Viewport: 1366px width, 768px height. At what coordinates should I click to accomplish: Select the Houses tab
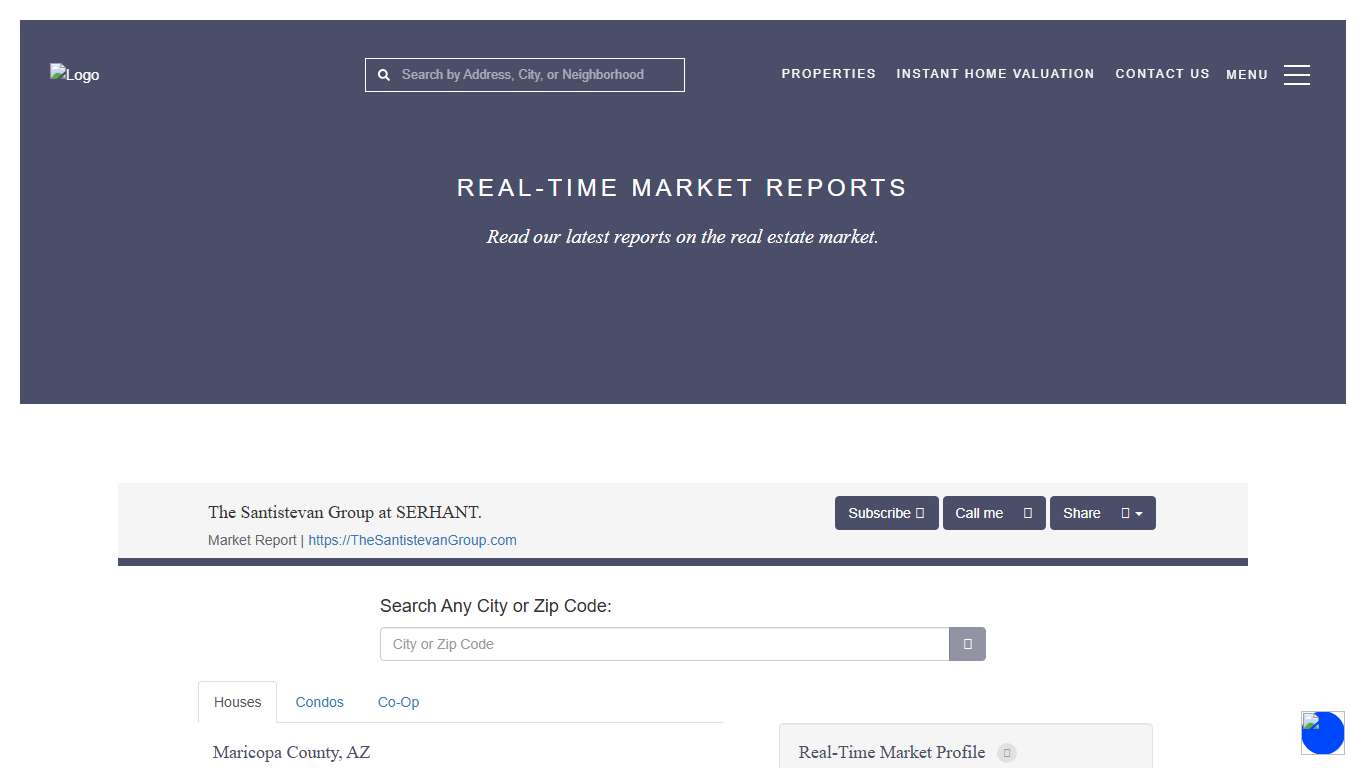237,702
